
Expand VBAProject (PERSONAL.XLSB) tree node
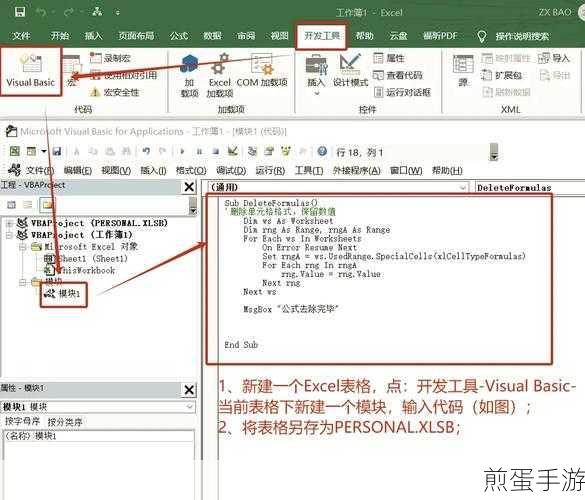coord(9,223)
